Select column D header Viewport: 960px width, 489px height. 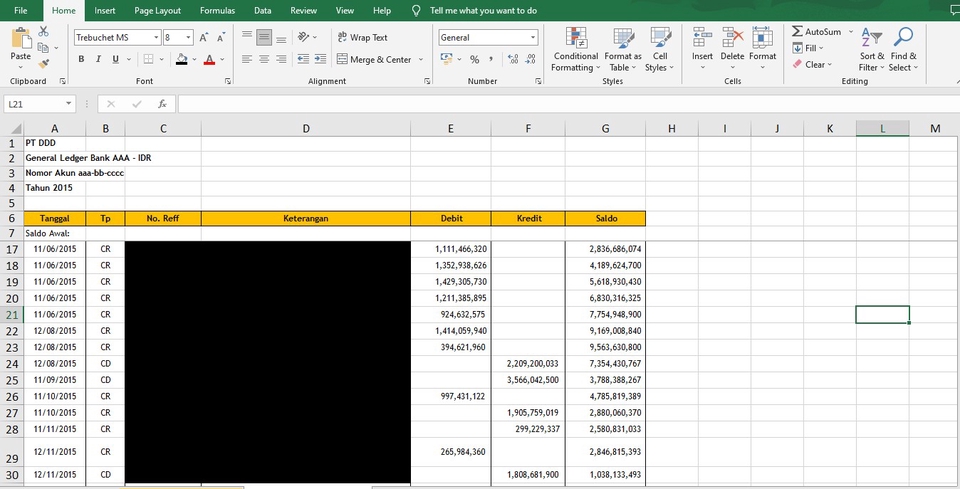306,129
